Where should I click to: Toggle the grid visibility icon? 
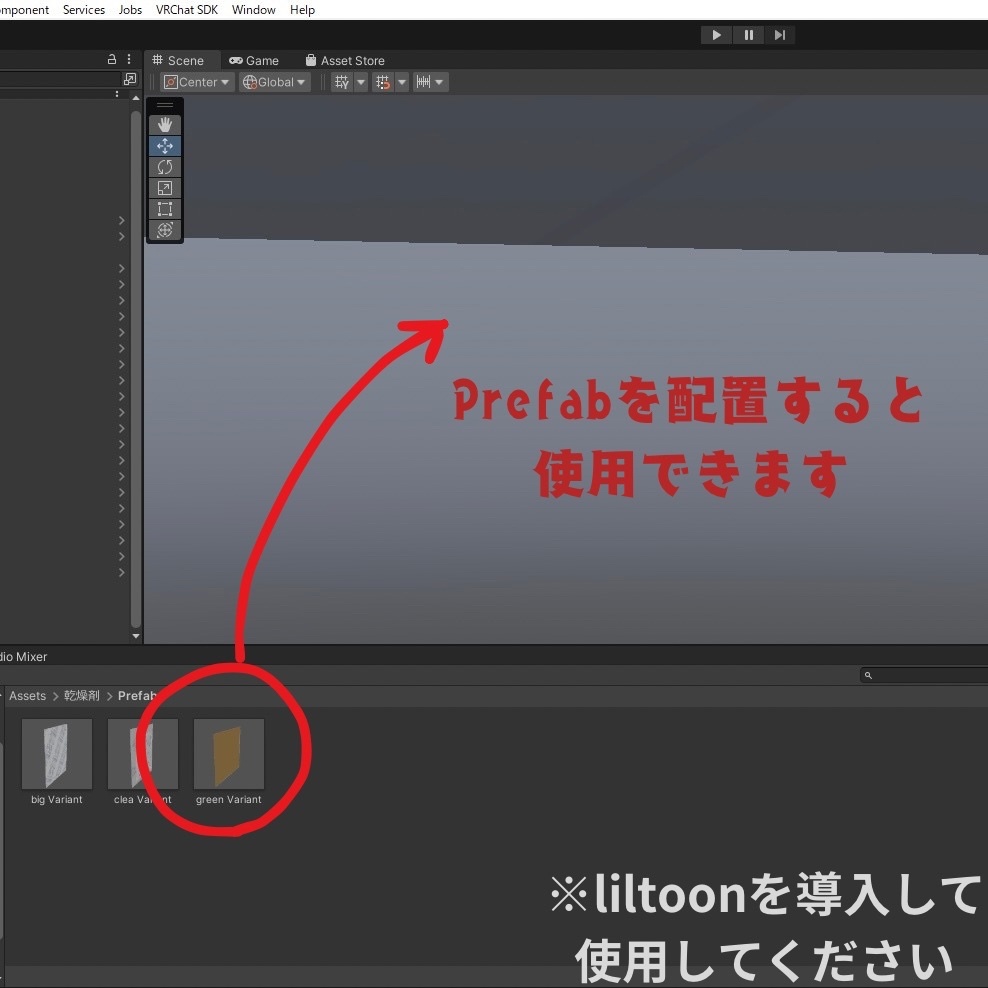pos(342,82)
